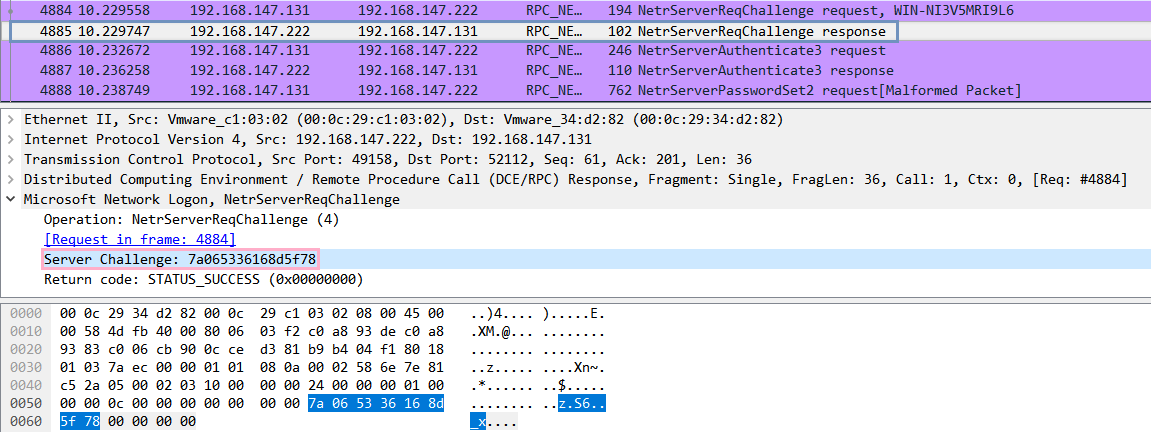The image size is (1151, 432).
Task: Open the 'Request in frame: 4884' link
Action: [139, 239]
